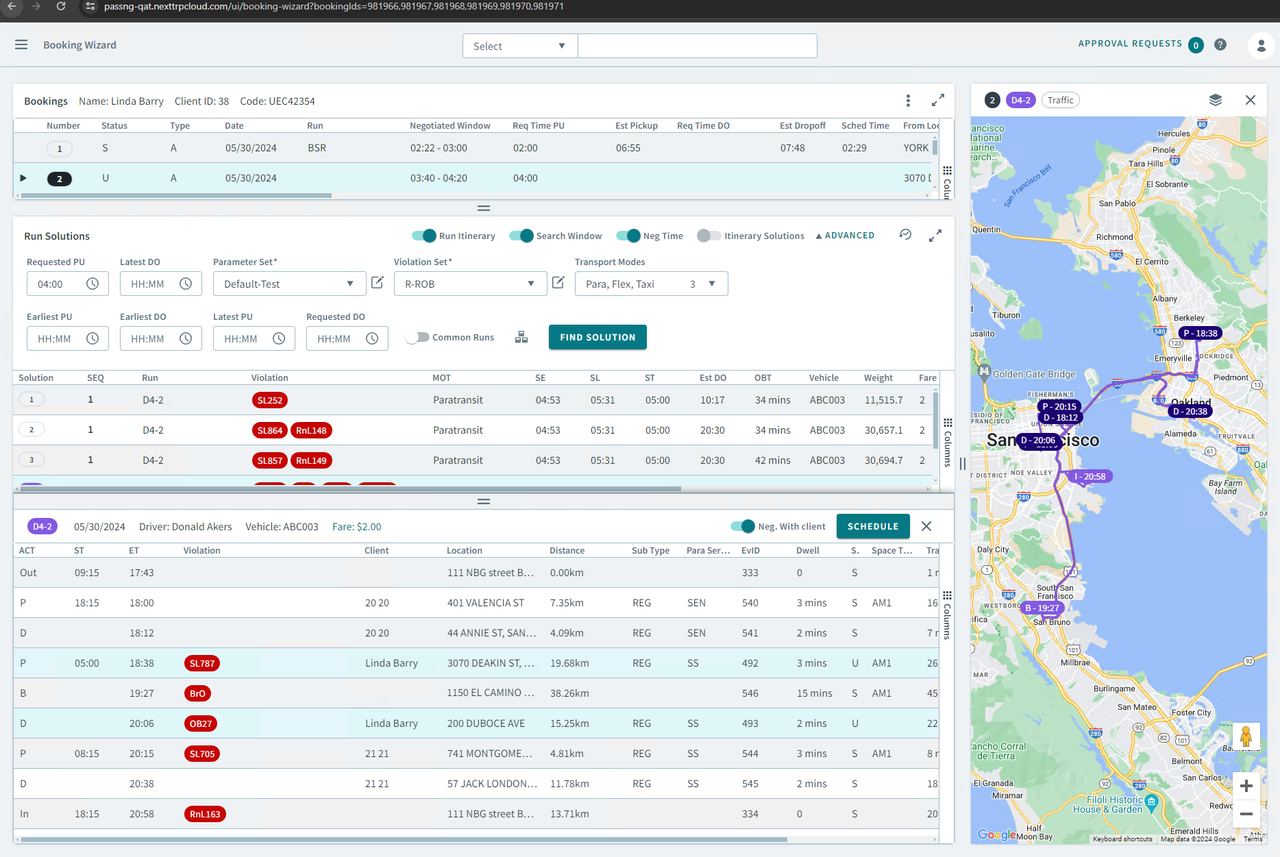Click the SCHEDULE button
The width and height of the screenshot is (1280, 857).
872,525
